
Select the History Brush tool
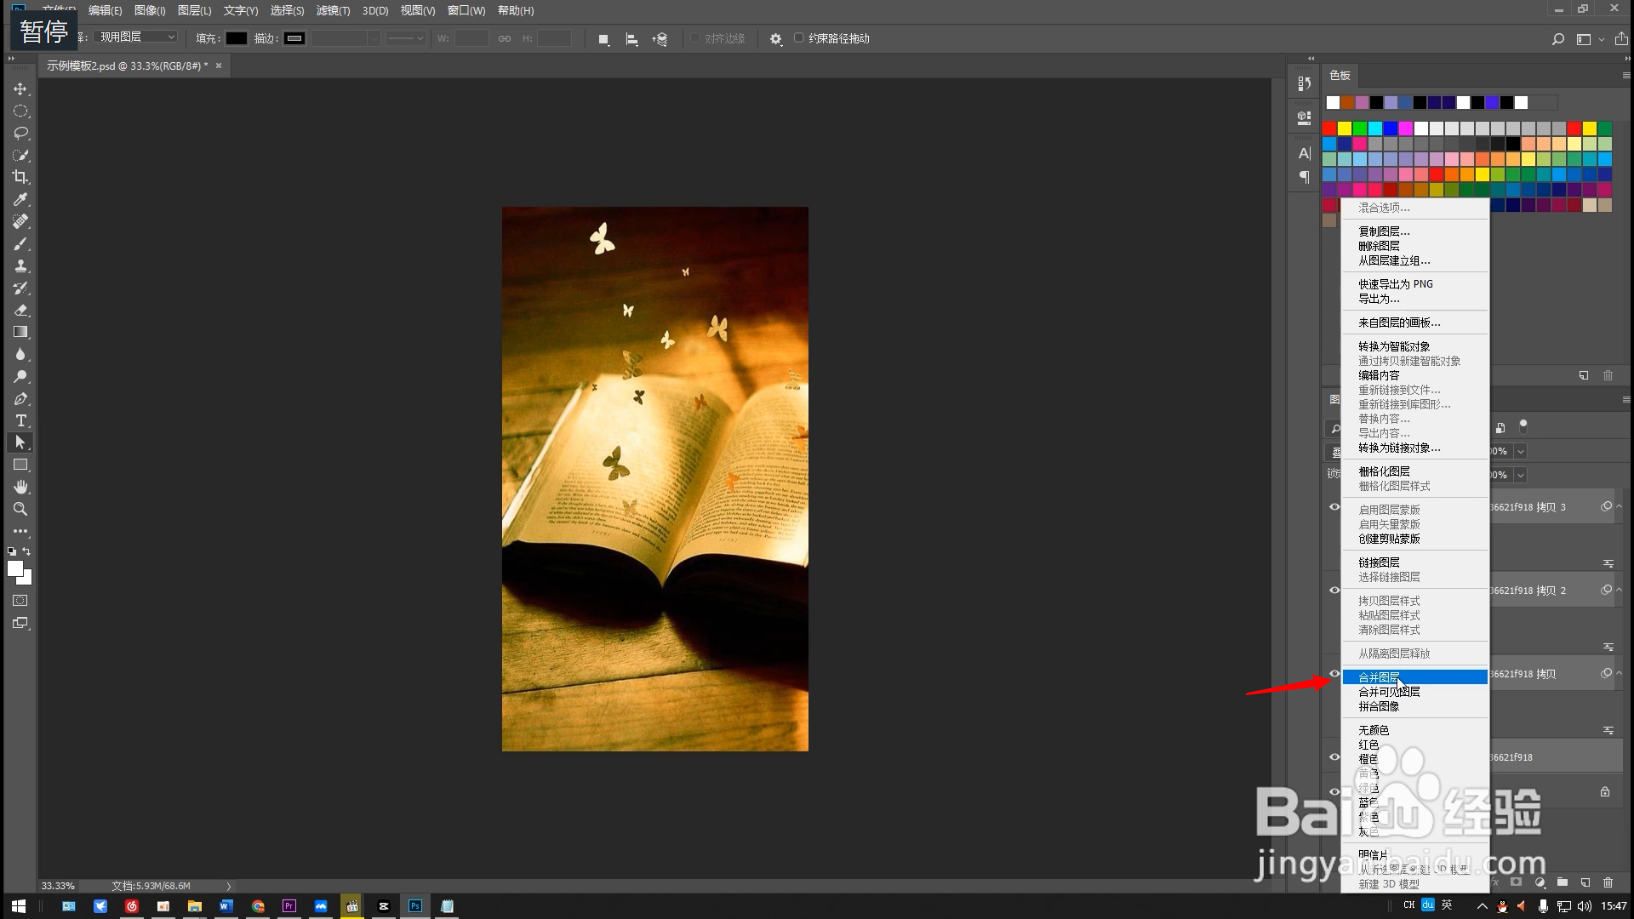(x=20, y=288)
